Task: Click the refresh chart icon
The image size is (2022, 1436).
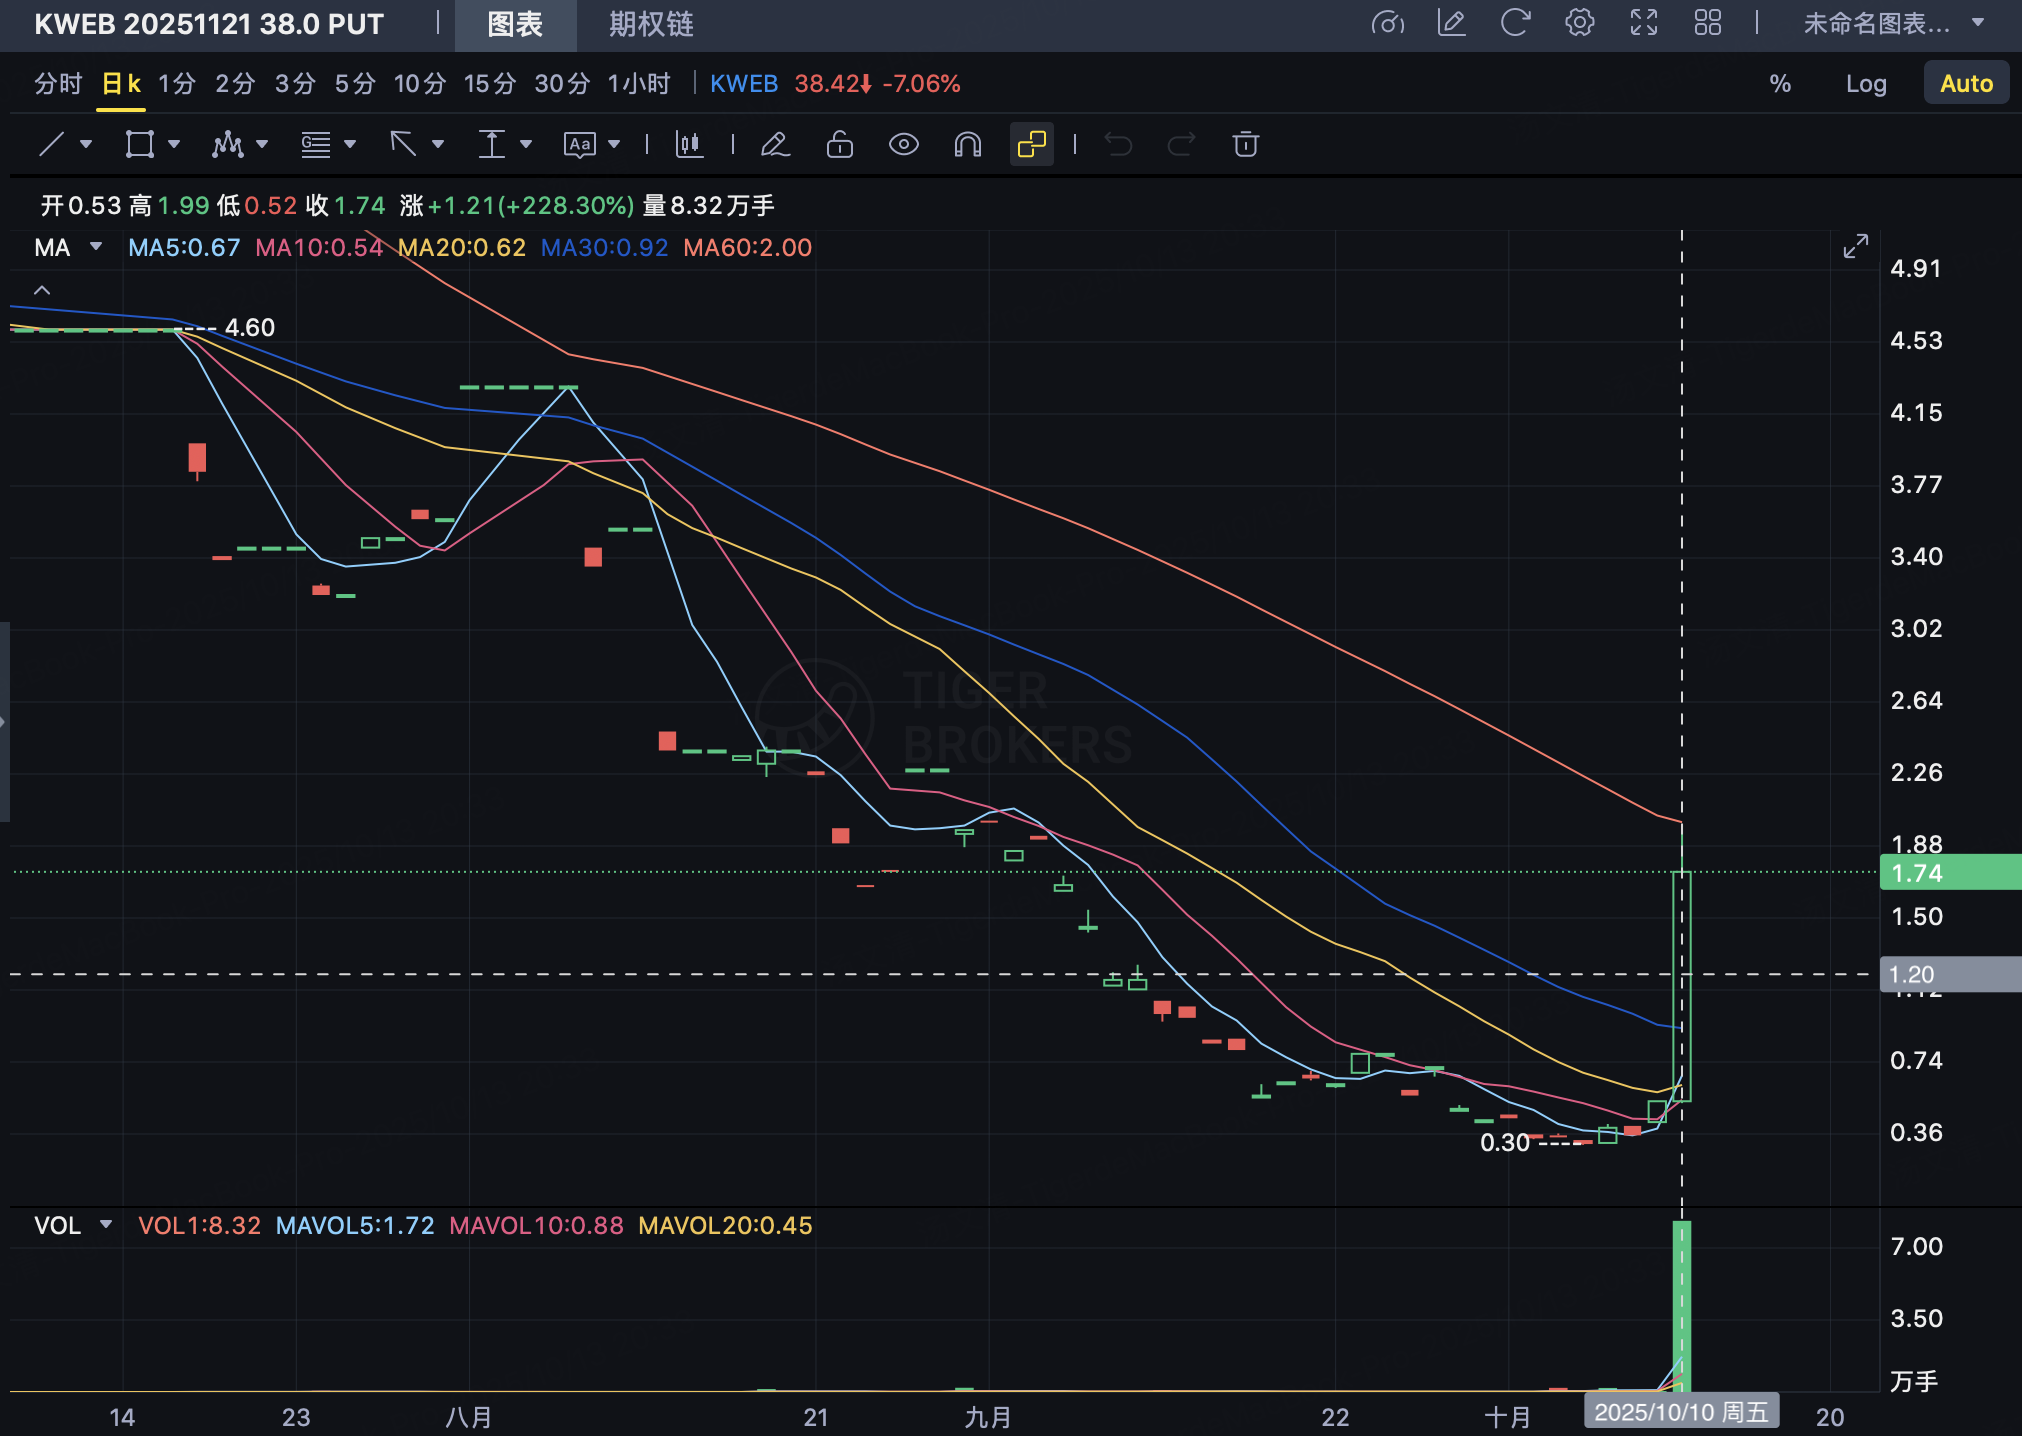Action: point(1515,23)
